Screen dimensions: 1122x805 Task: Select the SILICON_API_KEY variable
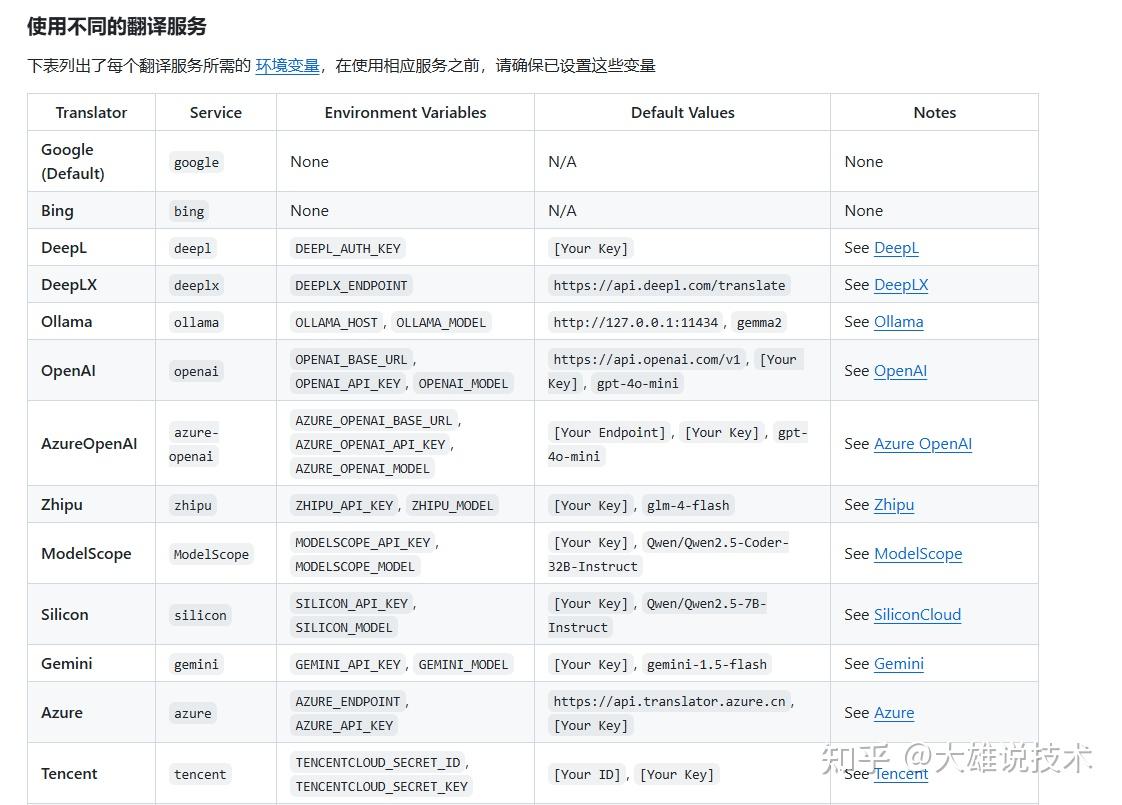click(351, 604)
